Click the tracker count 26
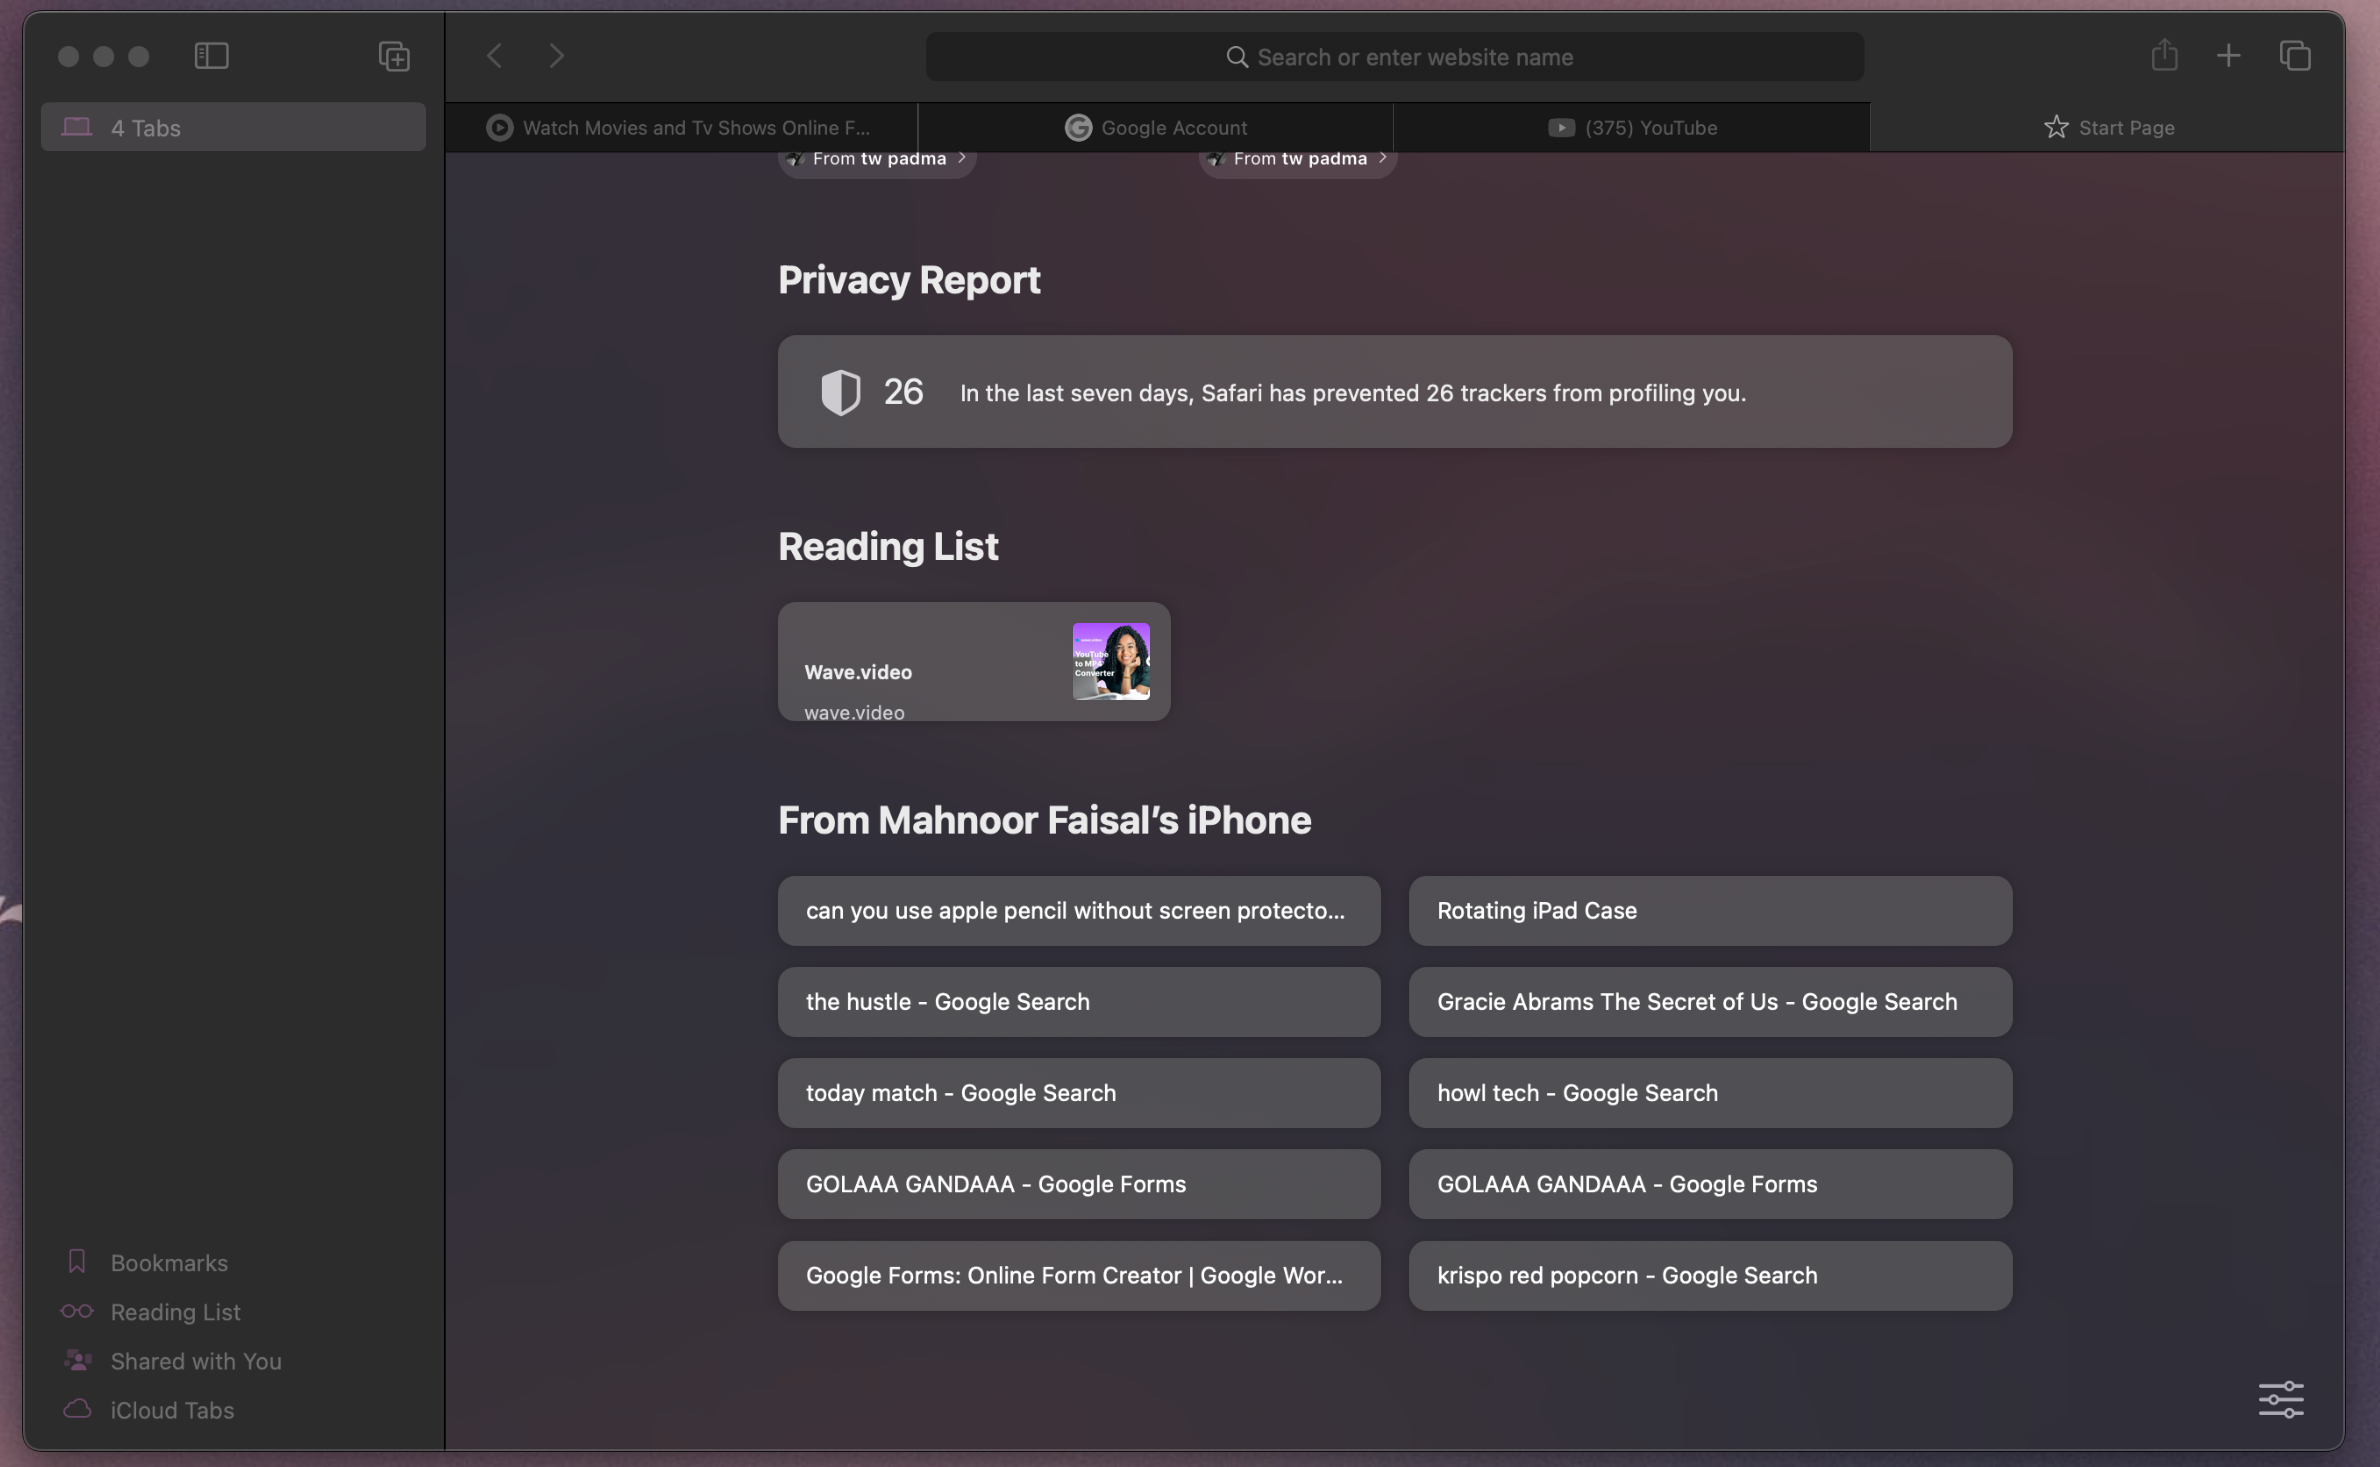This screenshot has height=1467, width=2380. pyautogui.click(x=903, y=392)
